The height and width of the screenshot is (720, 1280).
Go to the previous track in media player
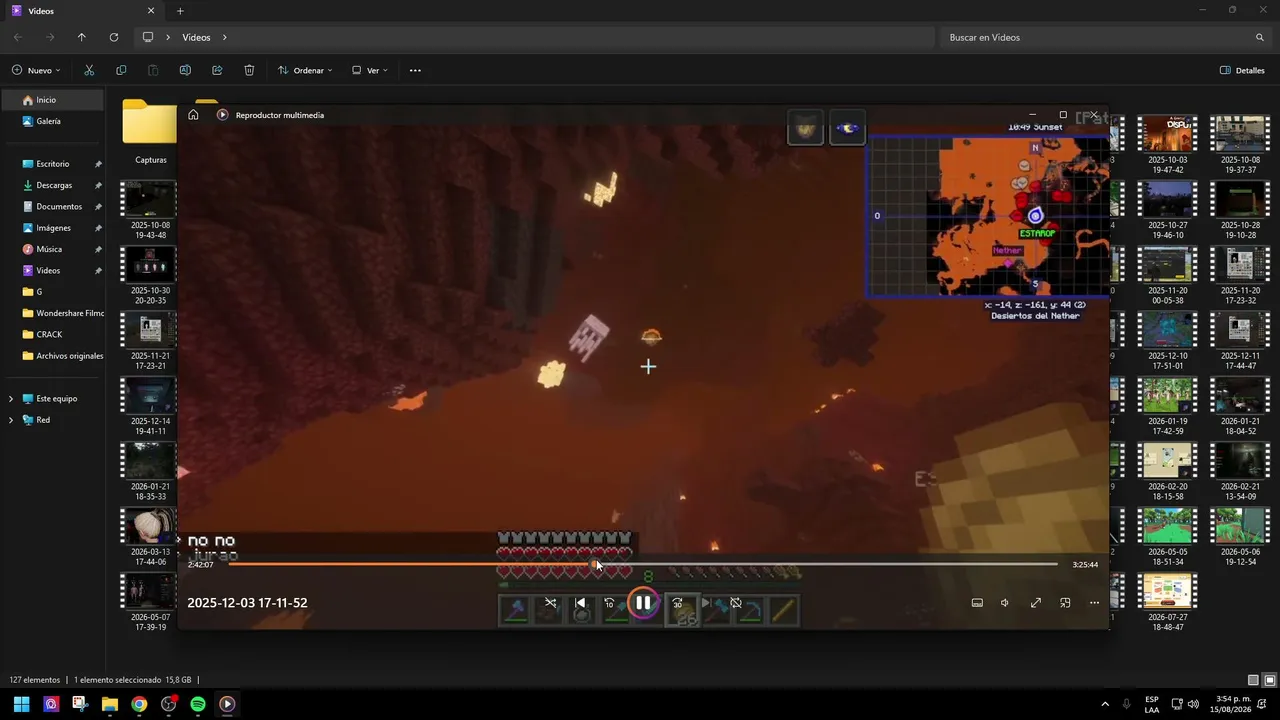[580, 603]
